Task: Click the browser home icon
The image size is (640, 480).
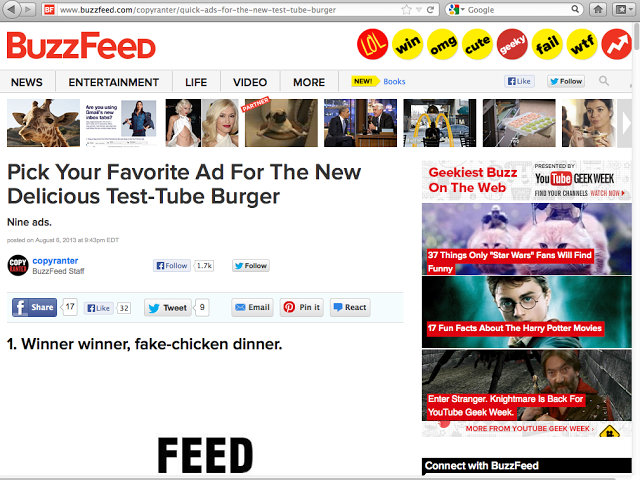Action: coord(598,9)
